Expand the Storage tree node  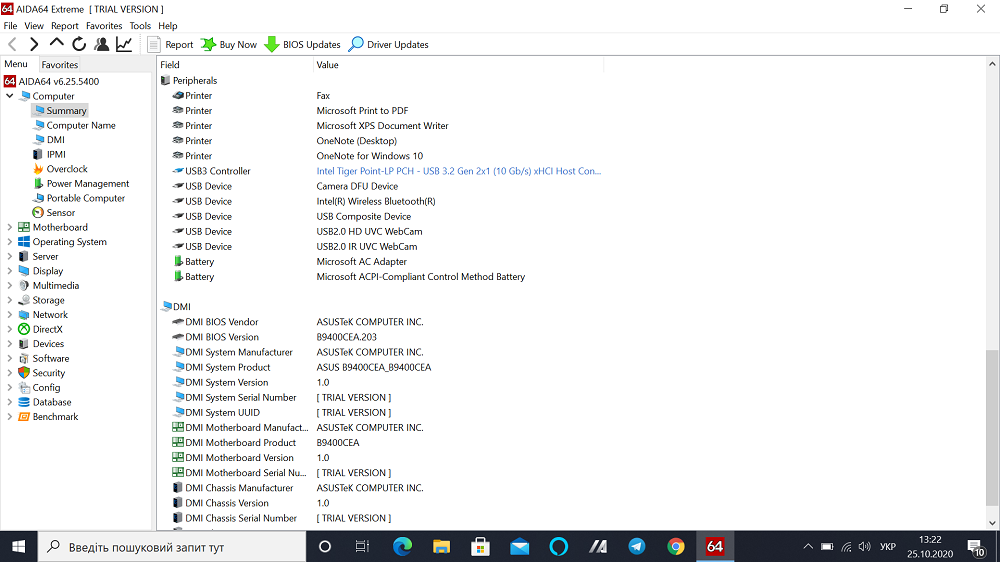click(10, 300)
